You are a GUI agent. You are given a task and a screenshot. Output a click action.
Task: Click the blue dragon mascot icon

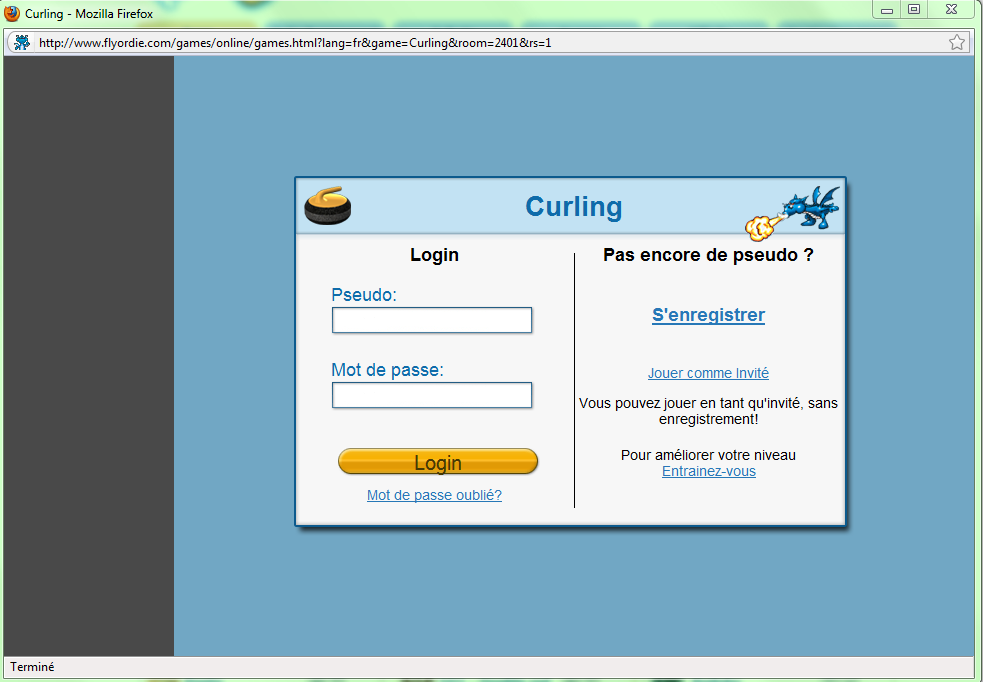coord(793,212)
